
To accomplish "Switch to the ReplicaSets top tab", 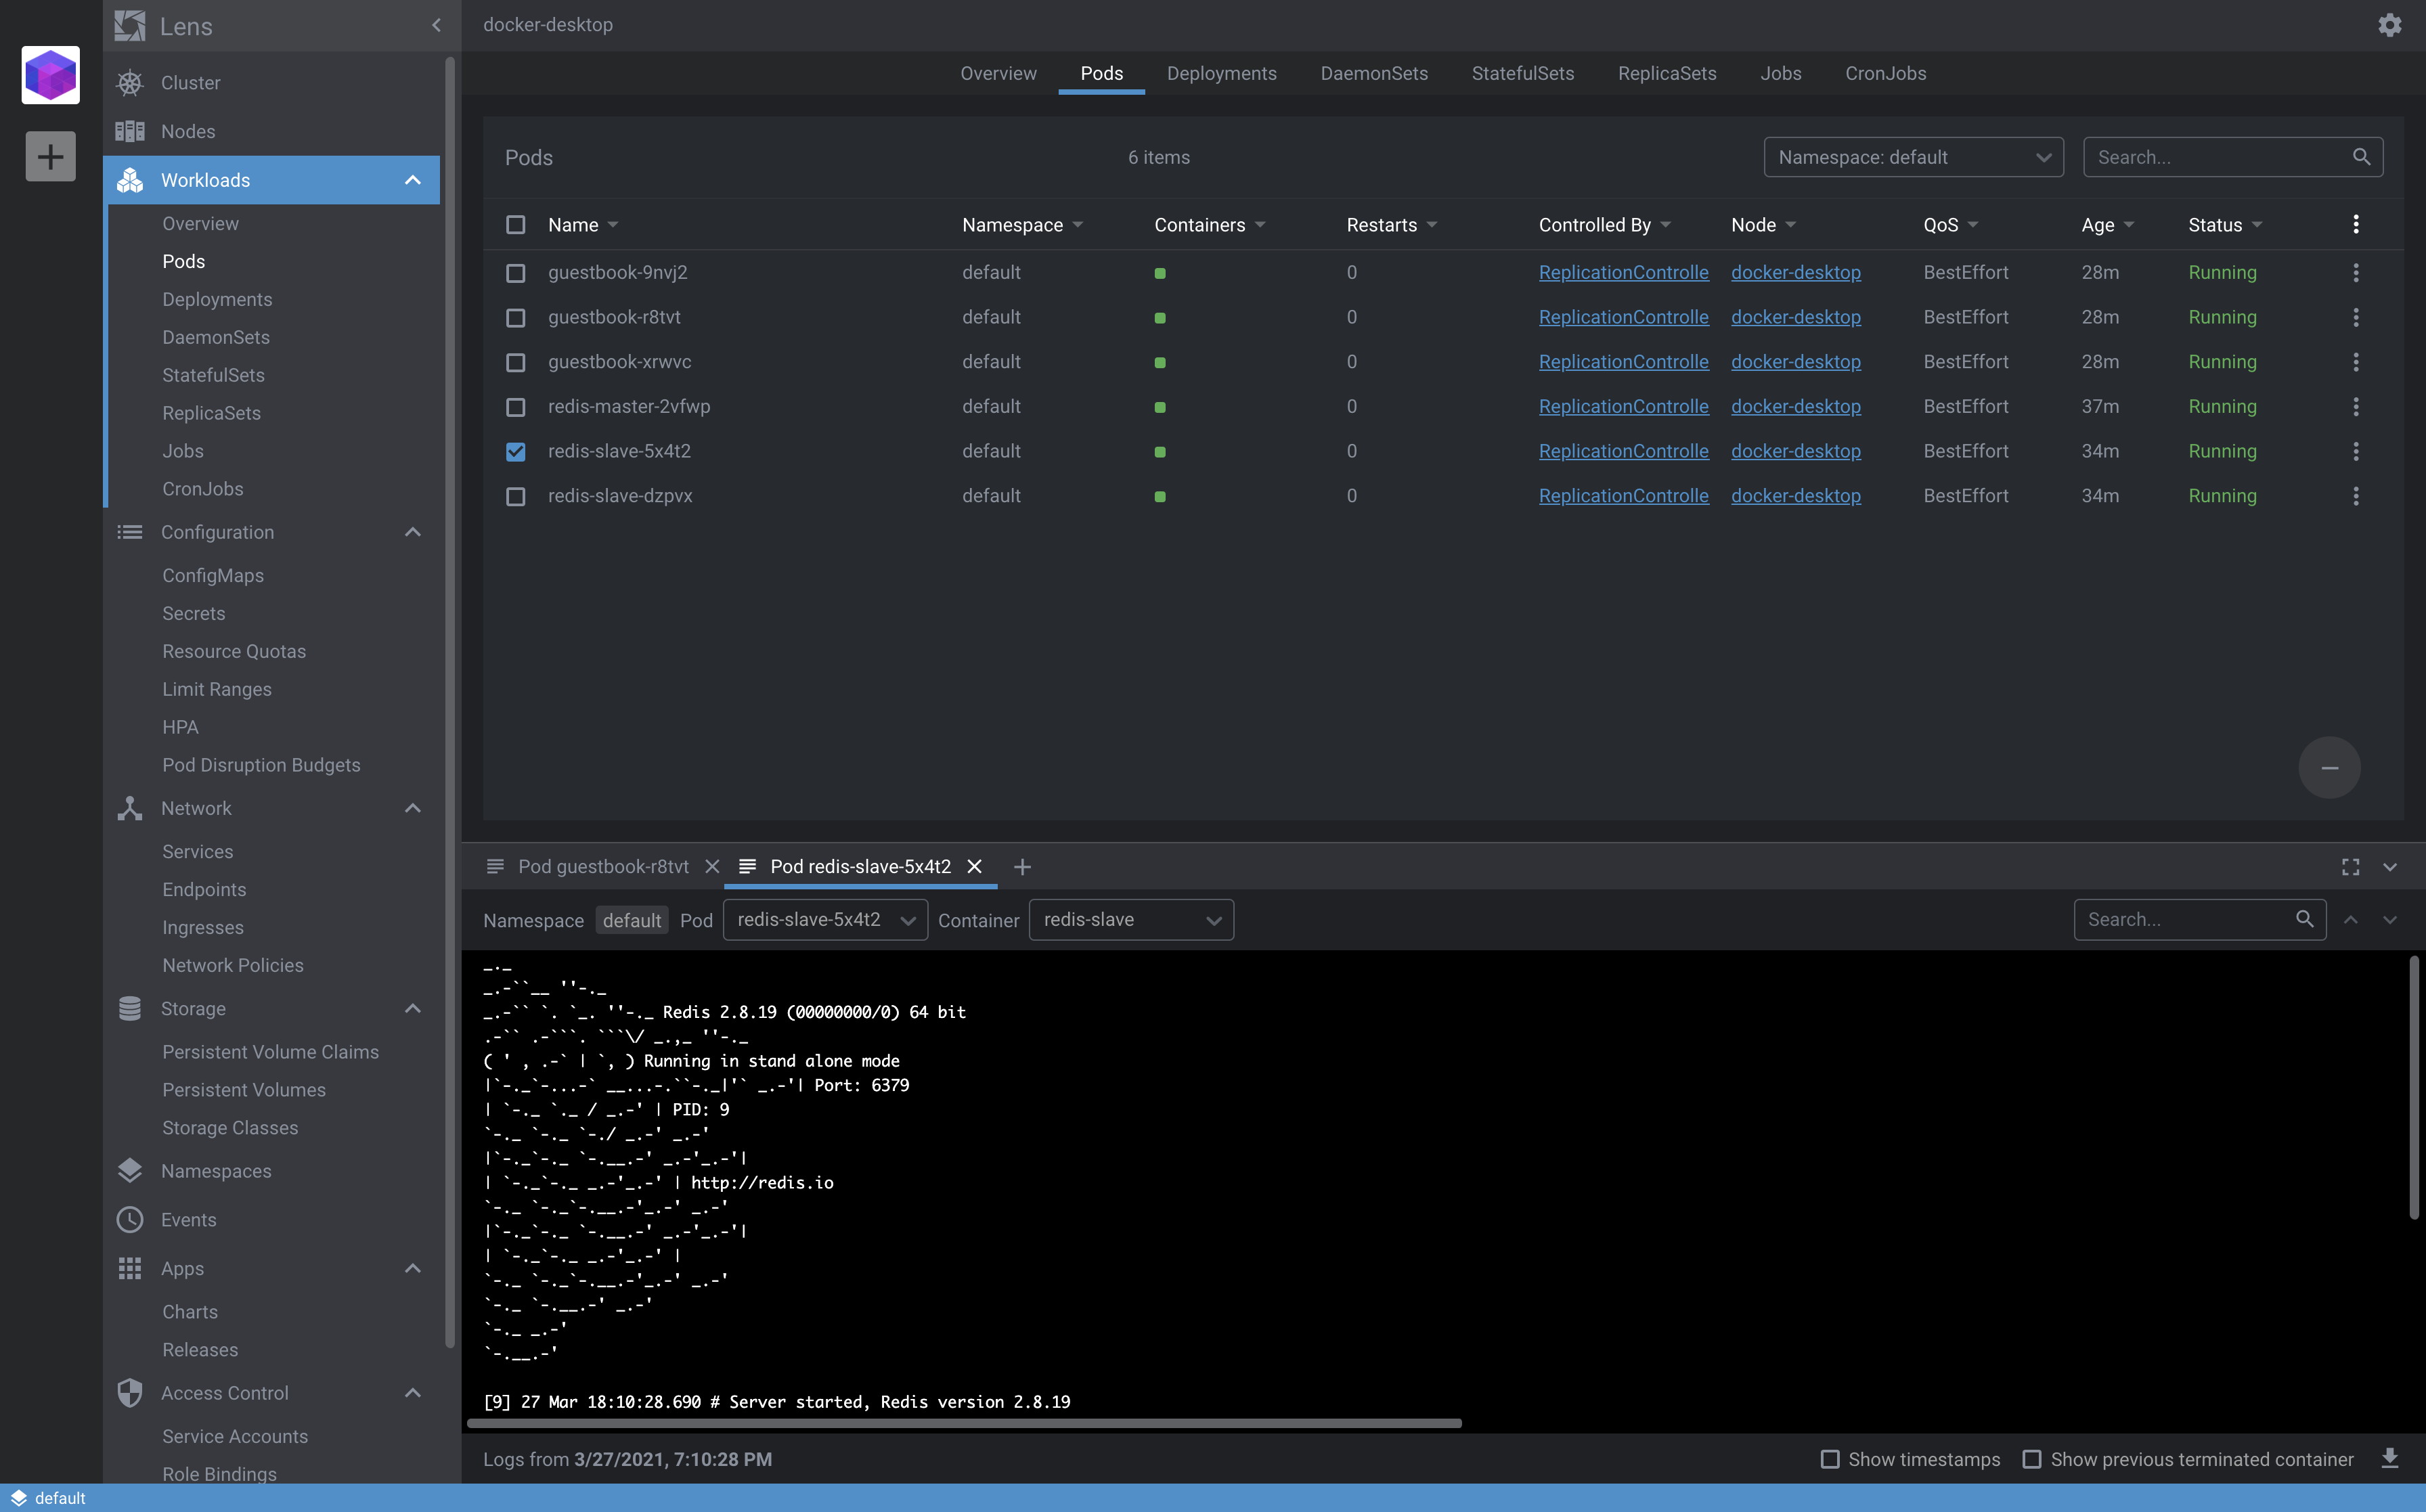I will click(x=1666, y=73).
